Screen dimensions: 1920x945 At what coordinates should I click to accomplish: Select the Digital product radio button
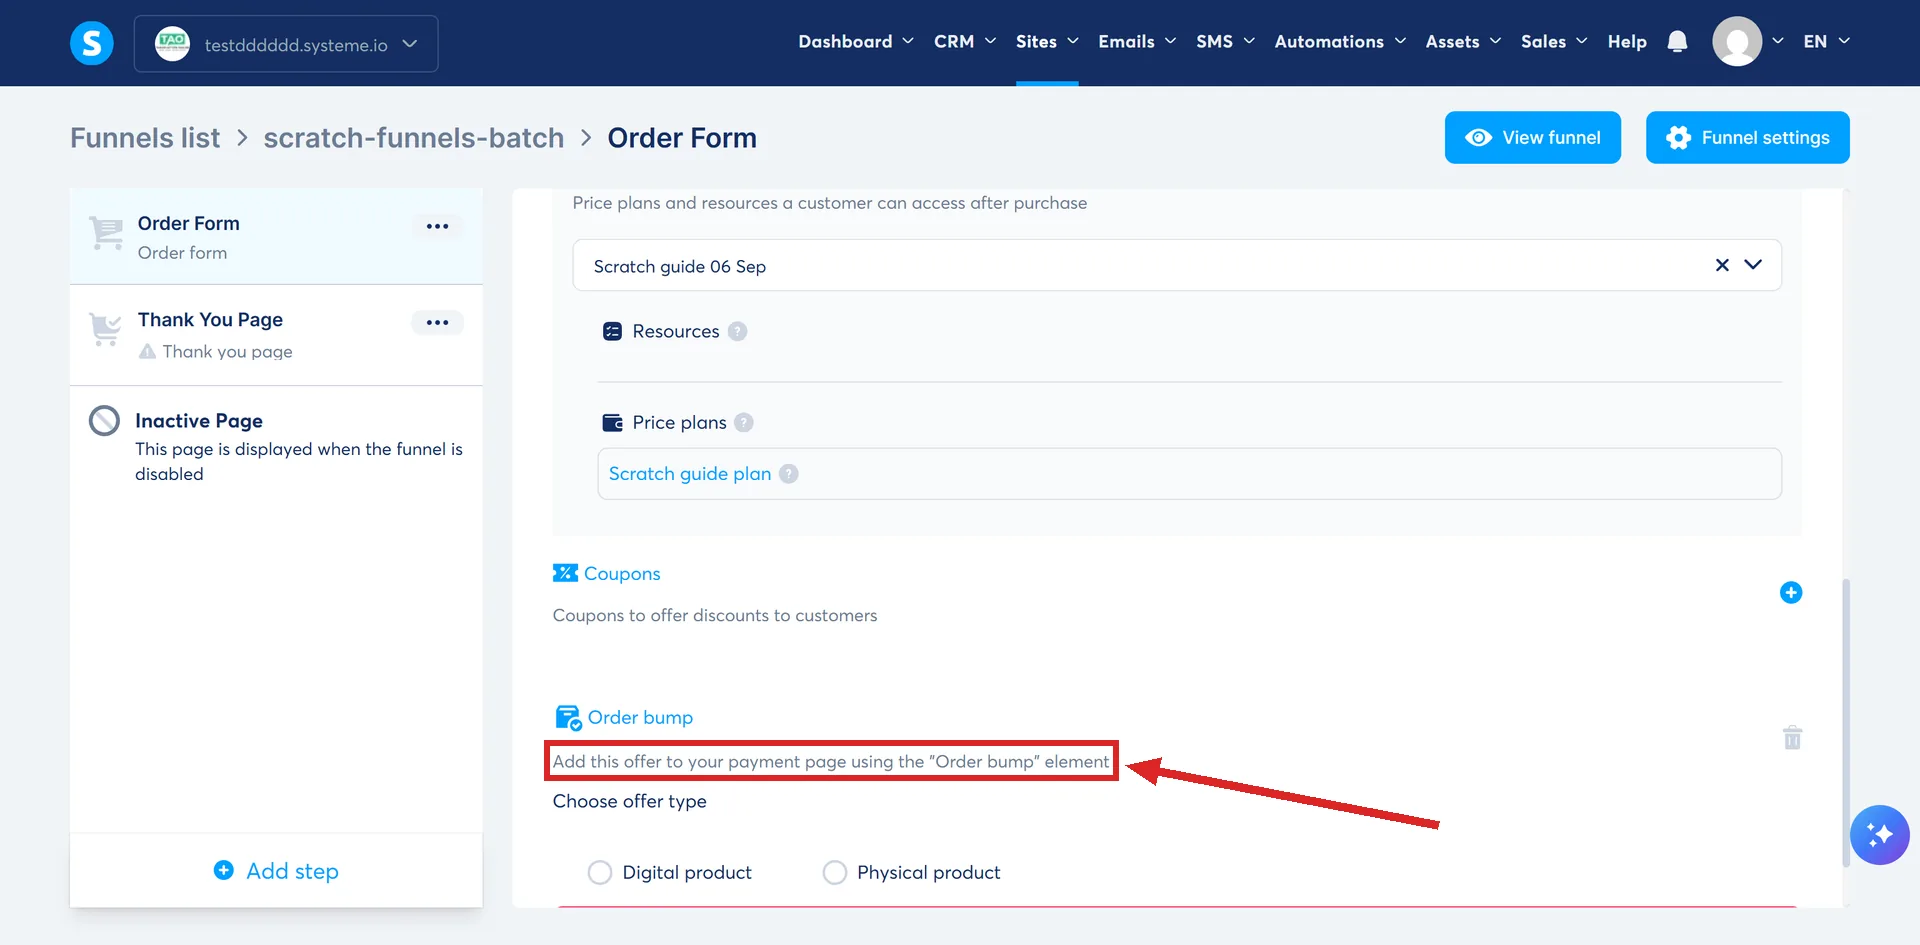tap(600, 872)
